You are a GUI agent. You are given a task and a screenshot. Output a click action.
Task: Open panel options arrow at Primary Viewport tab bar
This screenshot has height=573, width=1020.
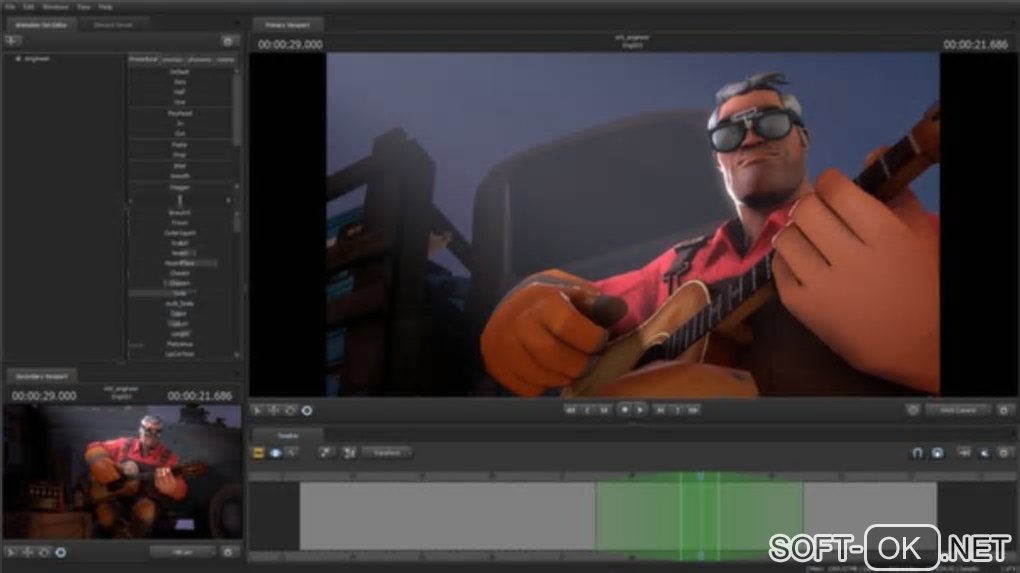(1012, 25)
